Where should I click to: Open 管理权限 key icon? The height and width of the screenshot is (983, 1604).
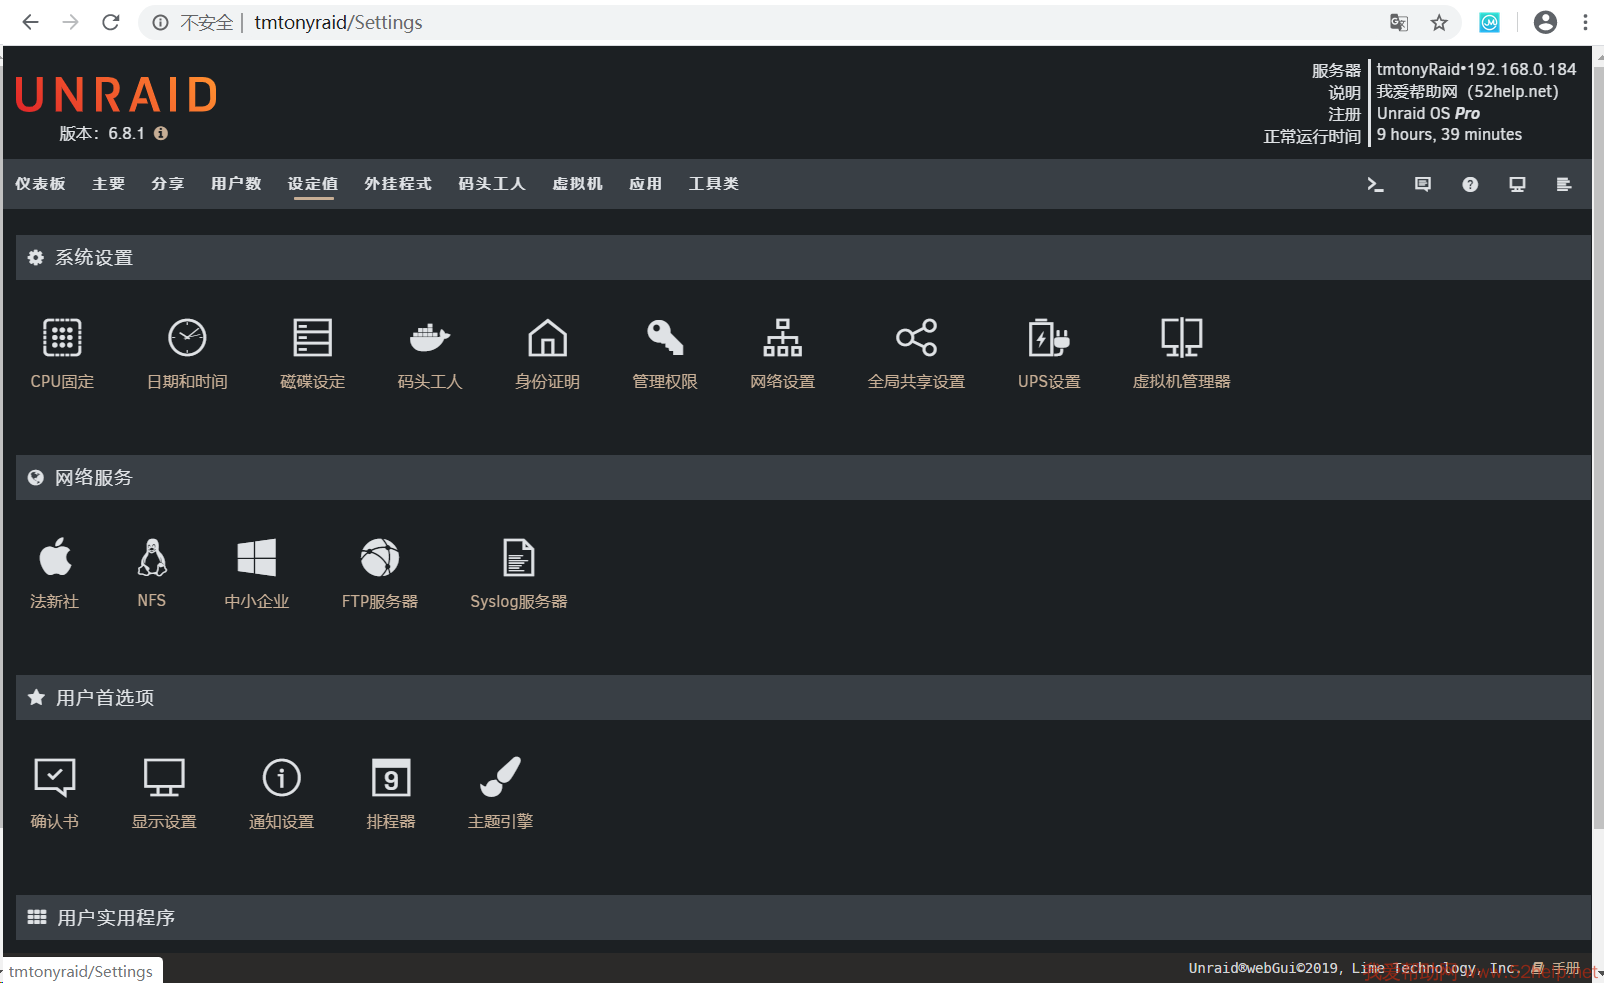click(664, 338)
